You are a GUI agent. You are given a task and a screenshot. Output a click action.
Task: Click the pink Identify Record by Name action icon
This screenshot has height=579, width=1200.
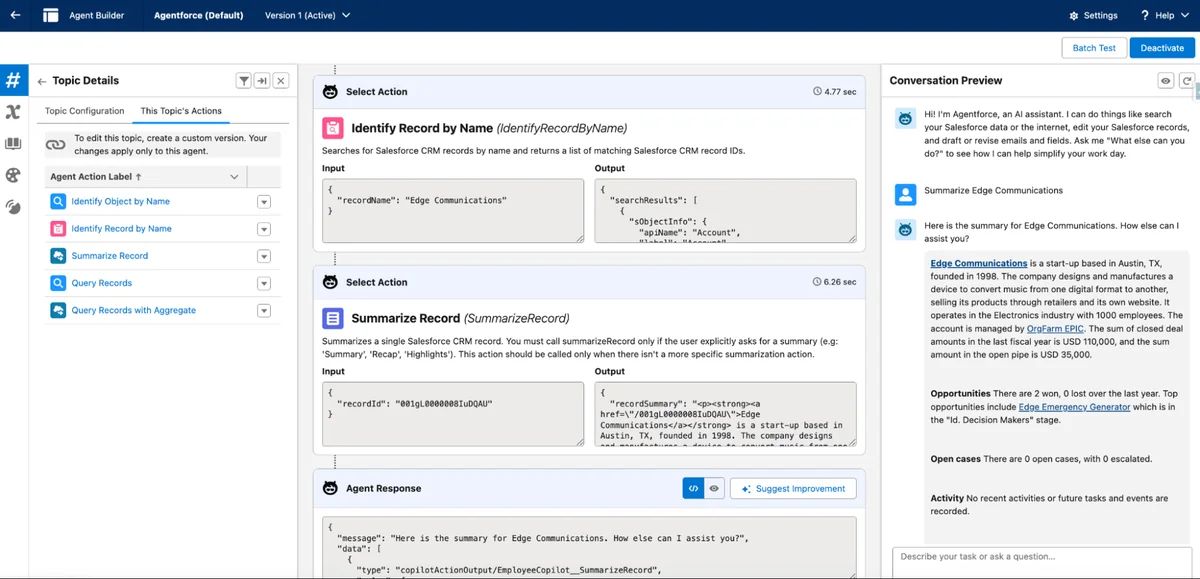(x=333, y=128)
